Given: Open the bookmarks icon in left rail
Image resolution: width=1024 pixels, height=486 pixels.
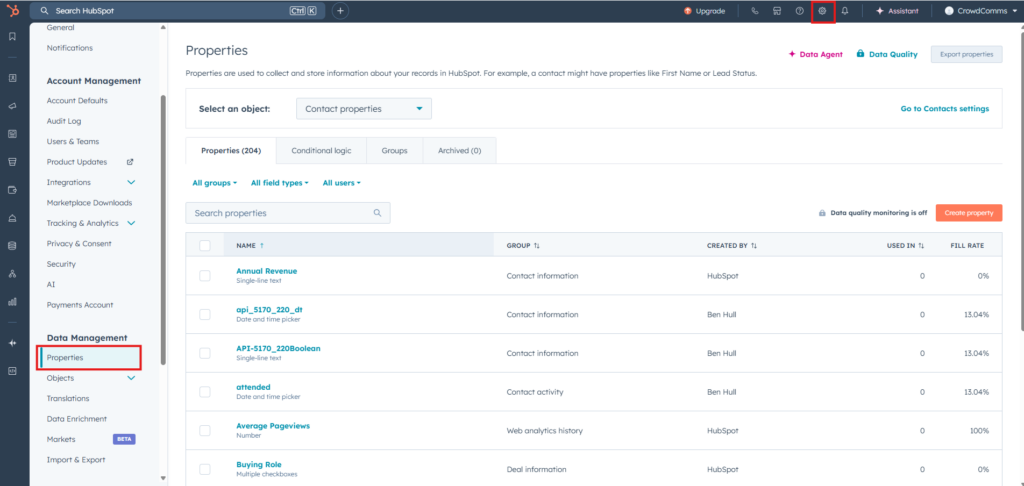Looking at the screenshot, I should tap(12, 37).
